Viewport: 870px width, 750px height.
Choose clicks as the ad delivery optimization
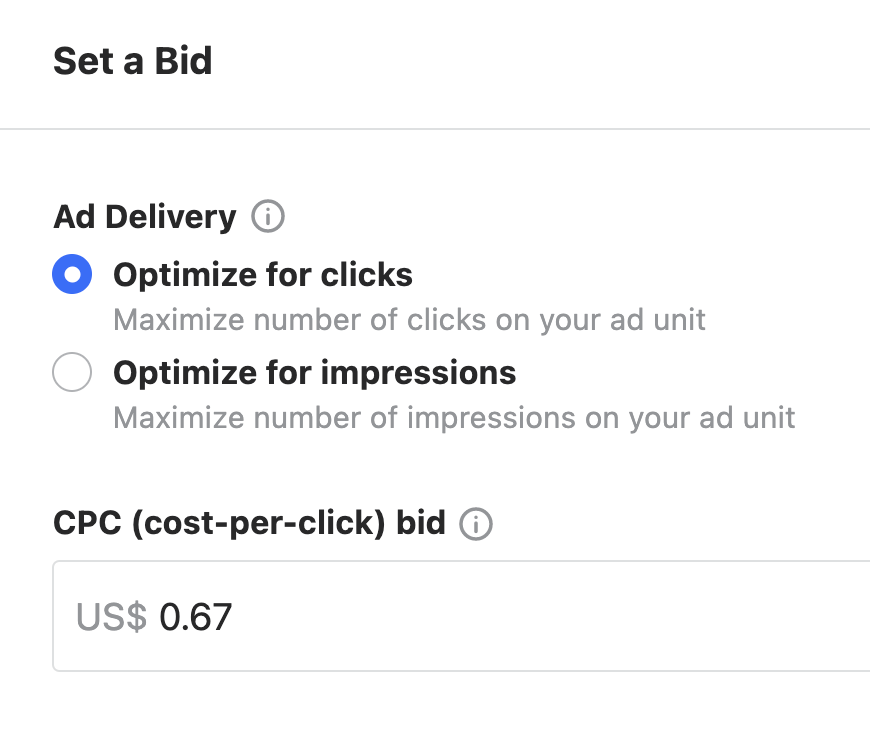(71, 274)
